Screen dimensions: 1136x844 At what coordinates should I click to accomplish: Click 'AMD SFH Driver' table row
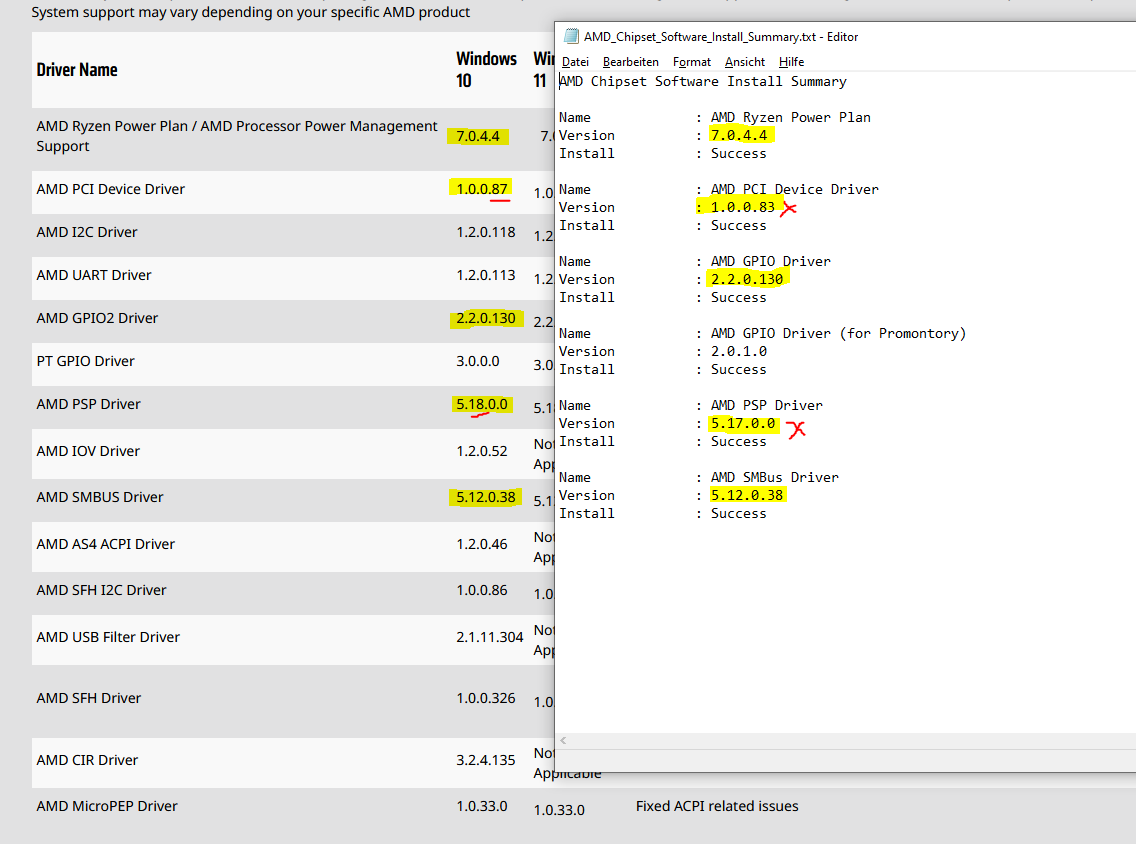click(88, 698)
